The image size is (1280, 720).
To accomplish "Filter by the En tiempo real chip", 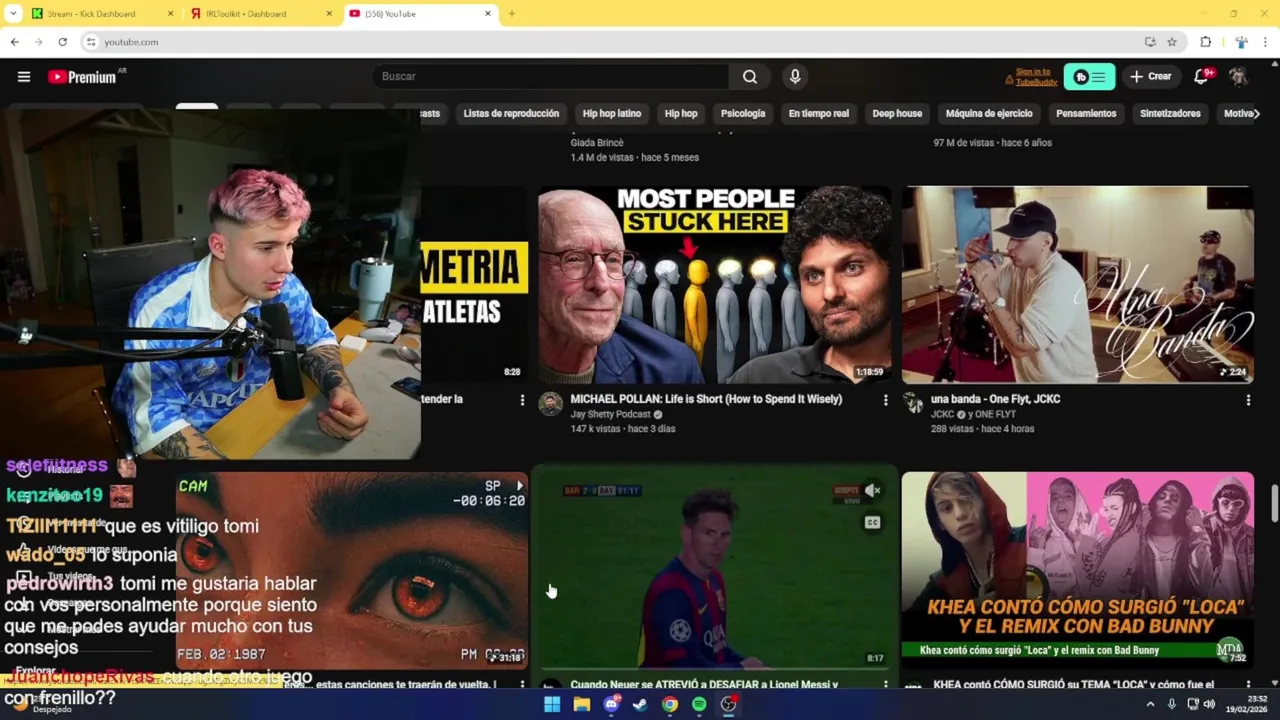I will 818,114.
